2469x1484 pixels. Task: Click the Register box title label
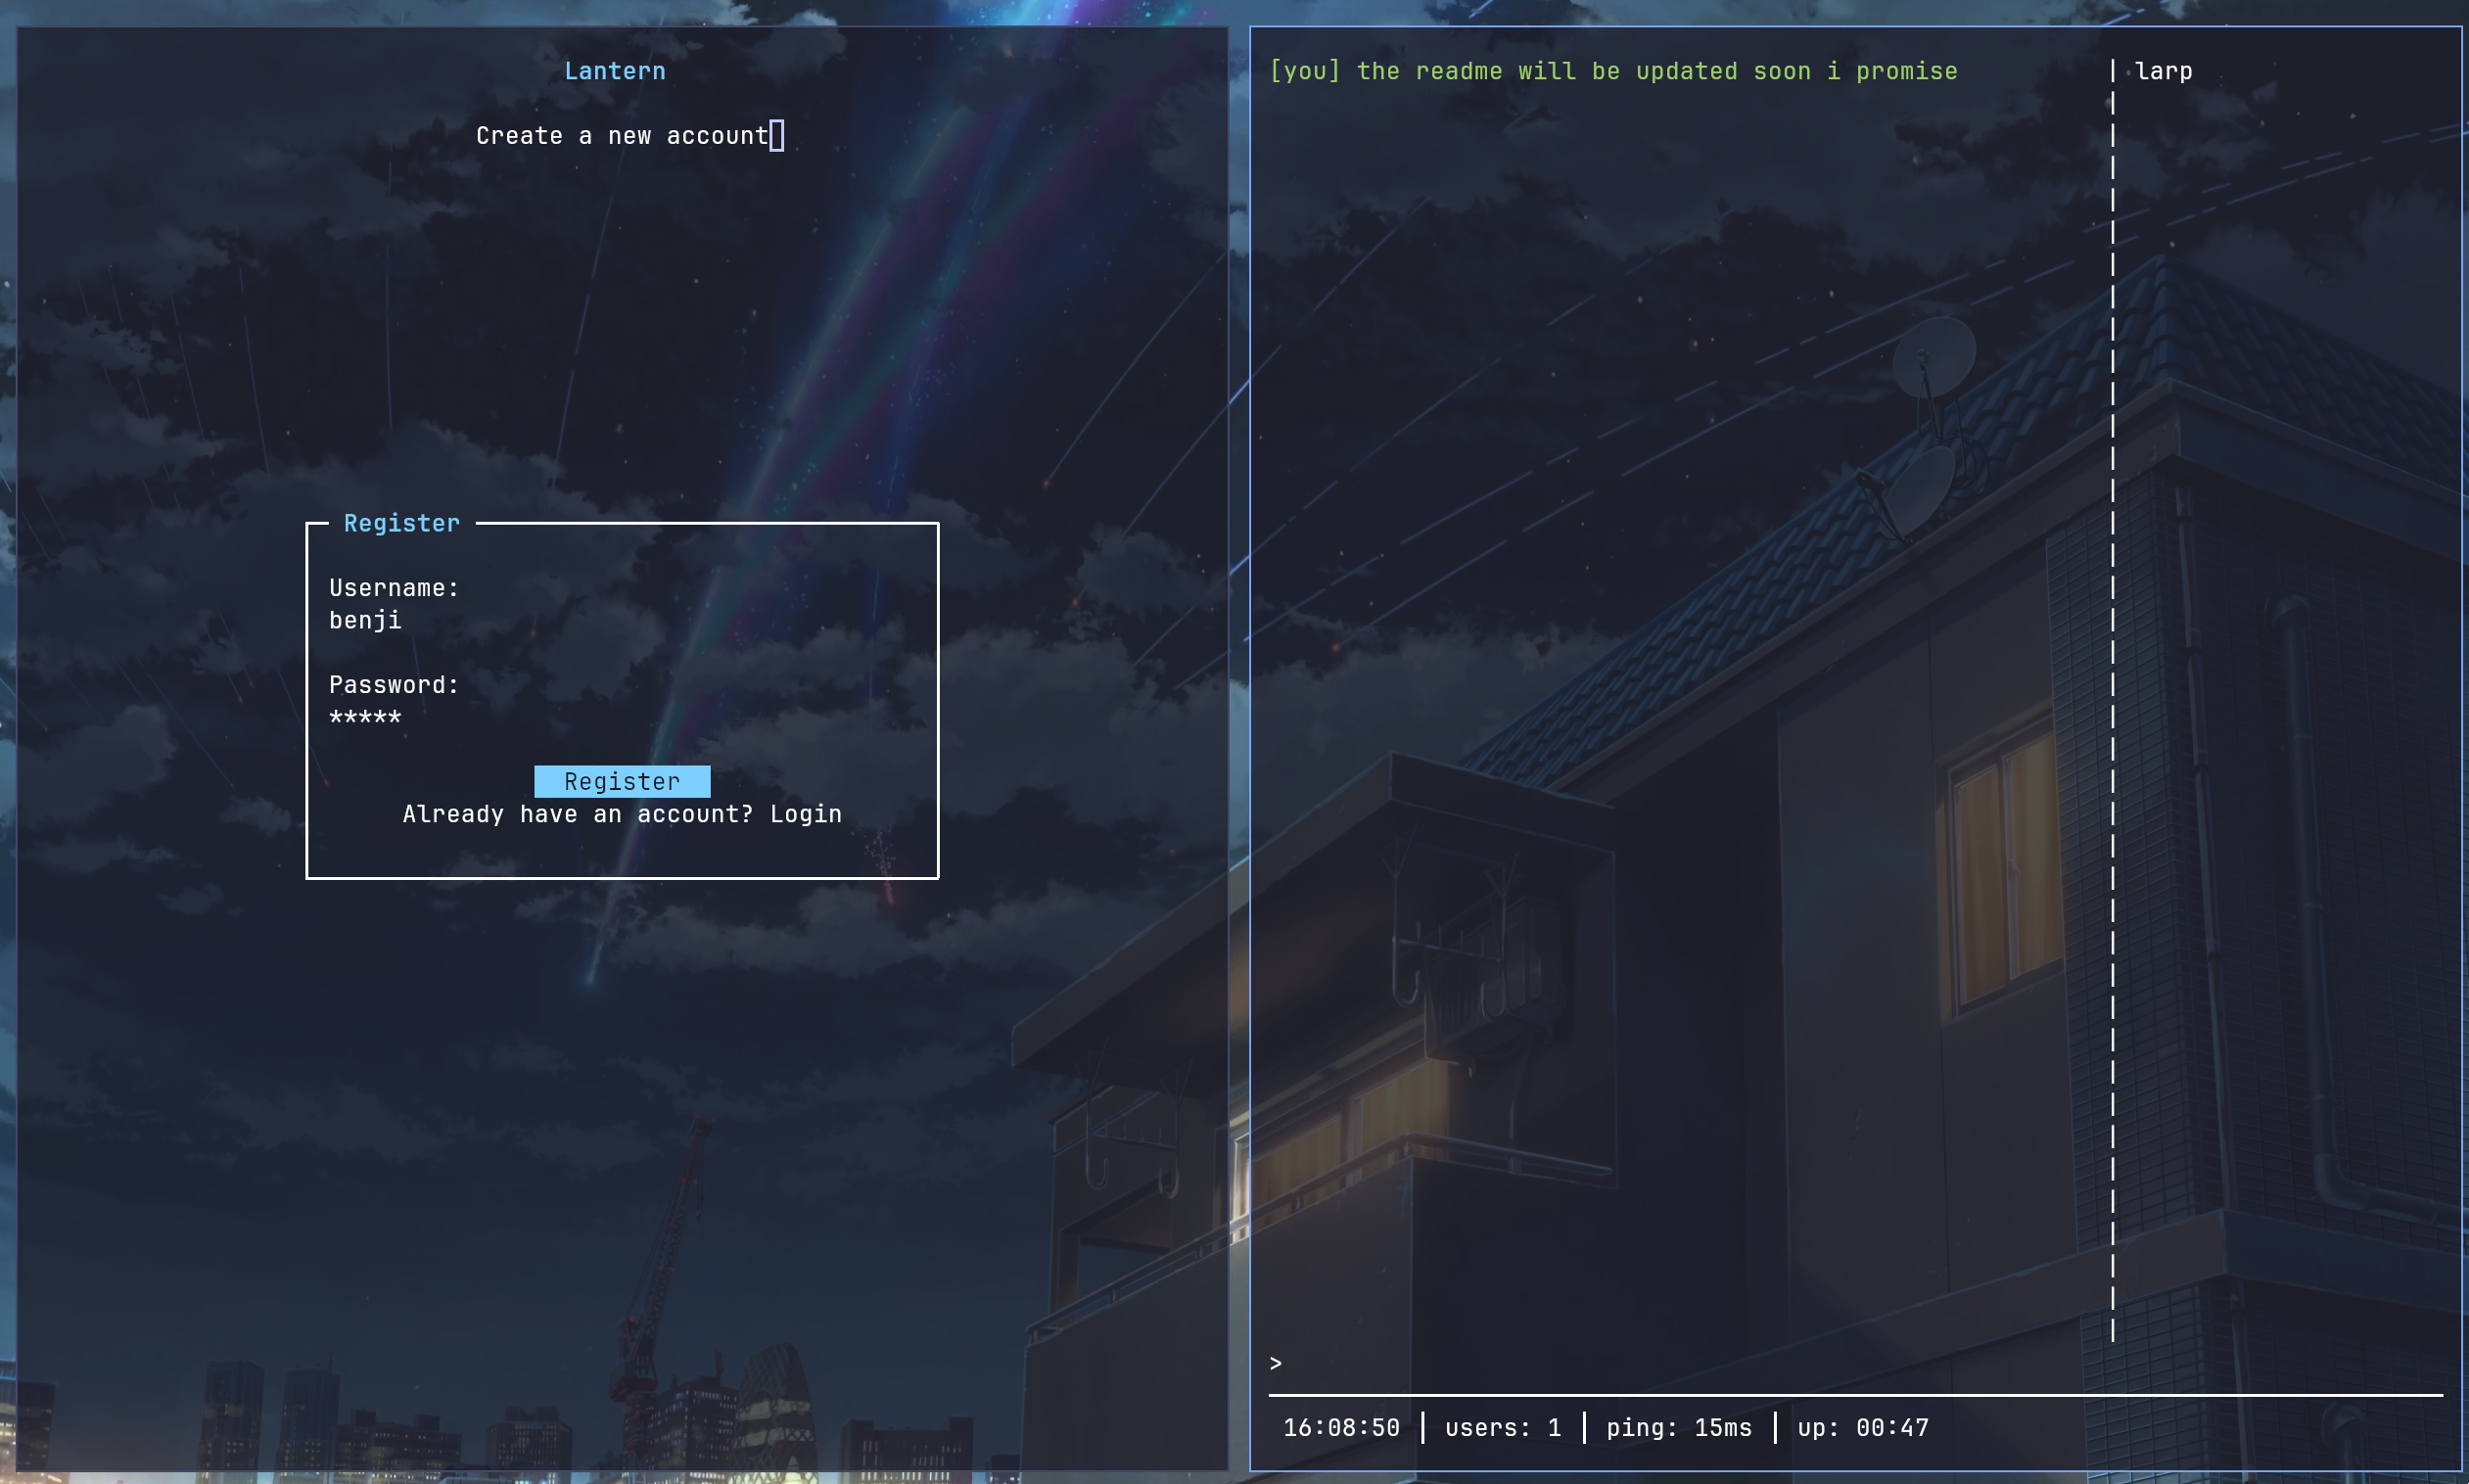[x=401, y=523]
